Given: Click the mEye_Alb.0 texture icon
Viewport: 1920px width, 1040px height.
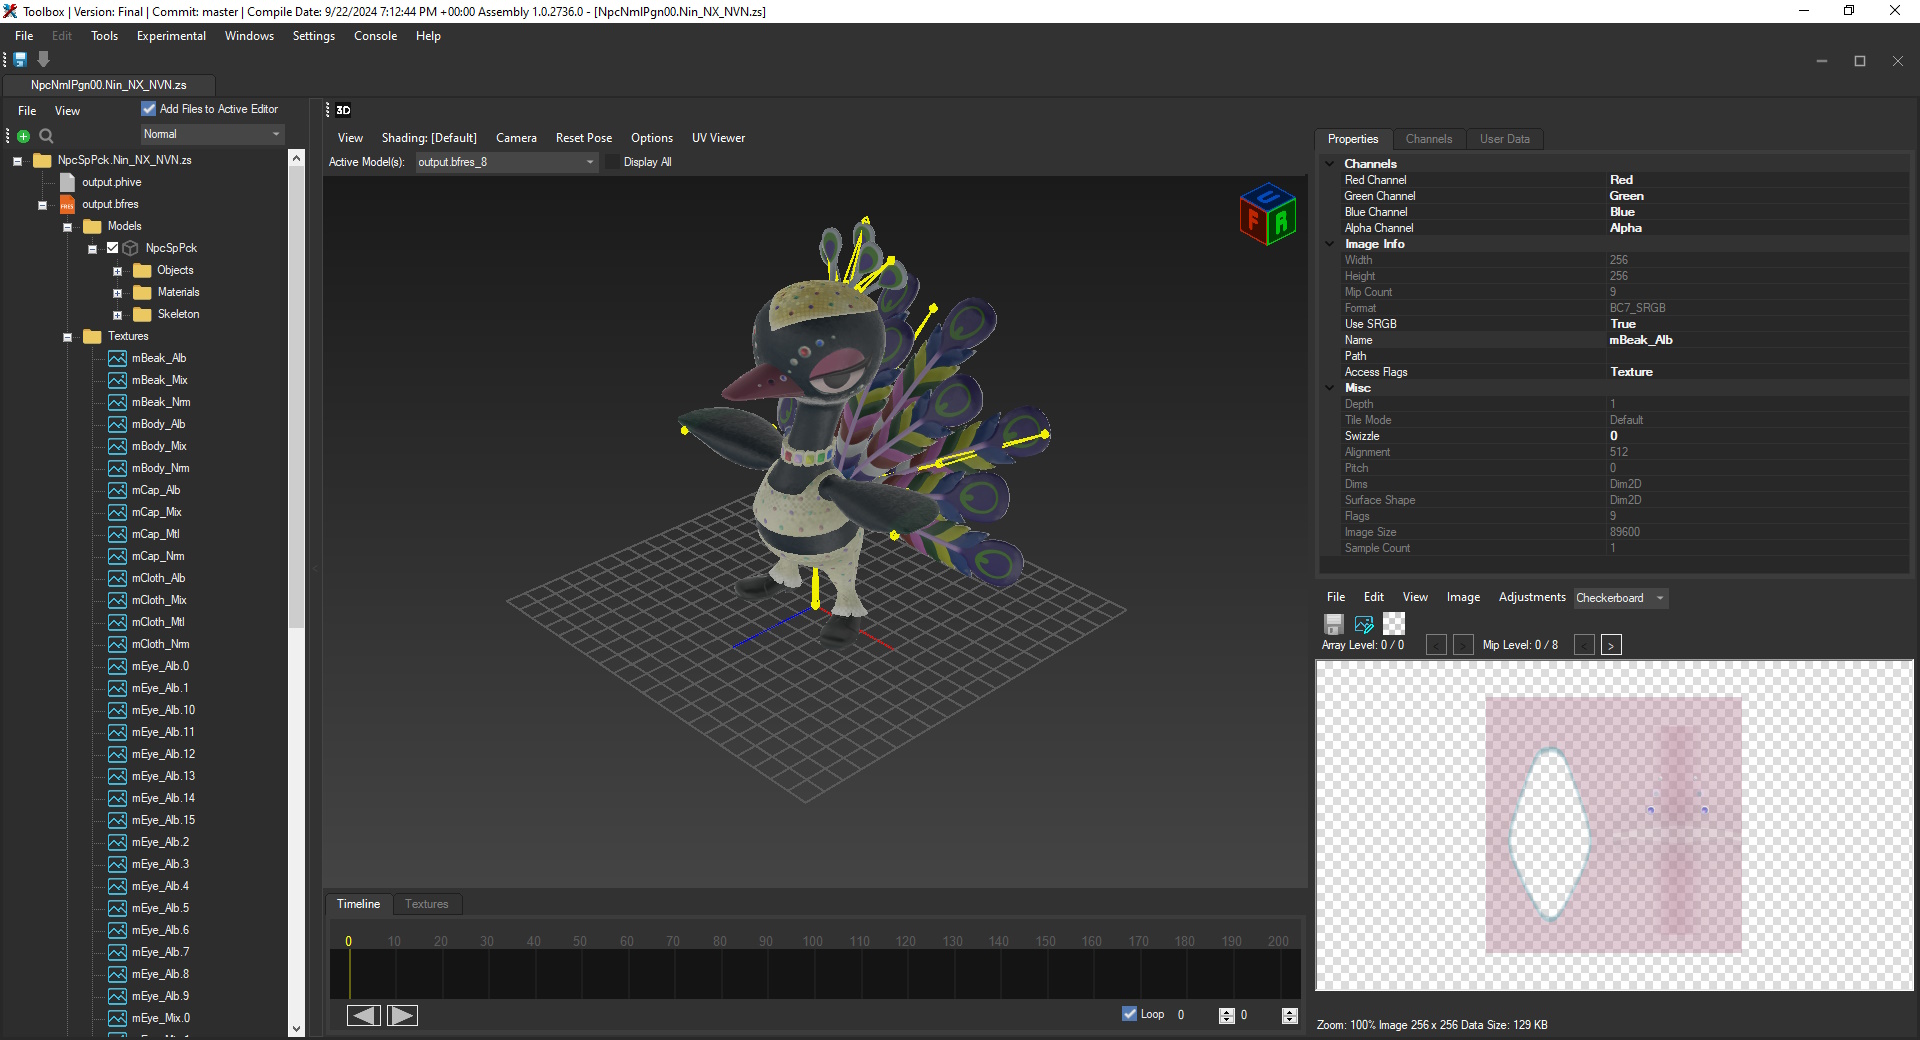Looking at the screenshot, I should [118, 666].
